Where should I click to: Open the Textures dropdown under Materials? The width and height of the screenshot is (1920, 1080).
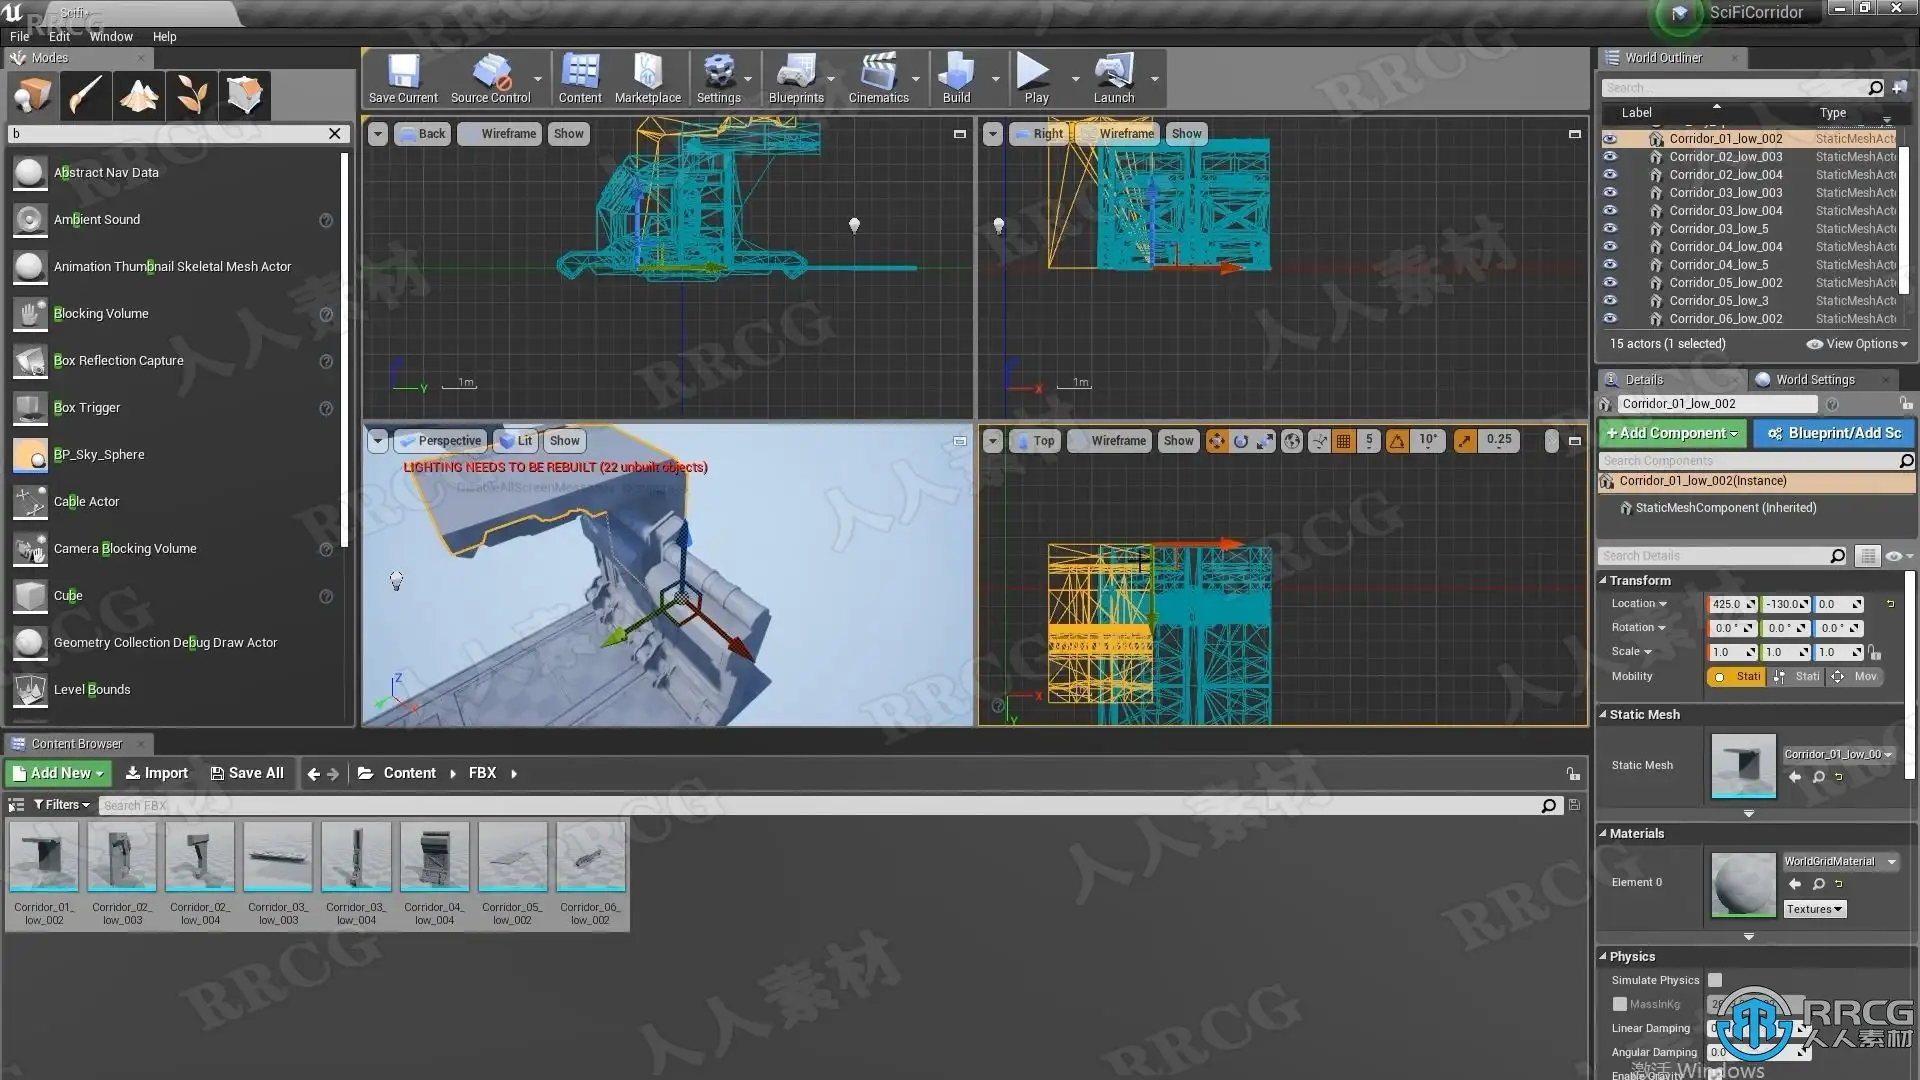[x=1815, y=909]
